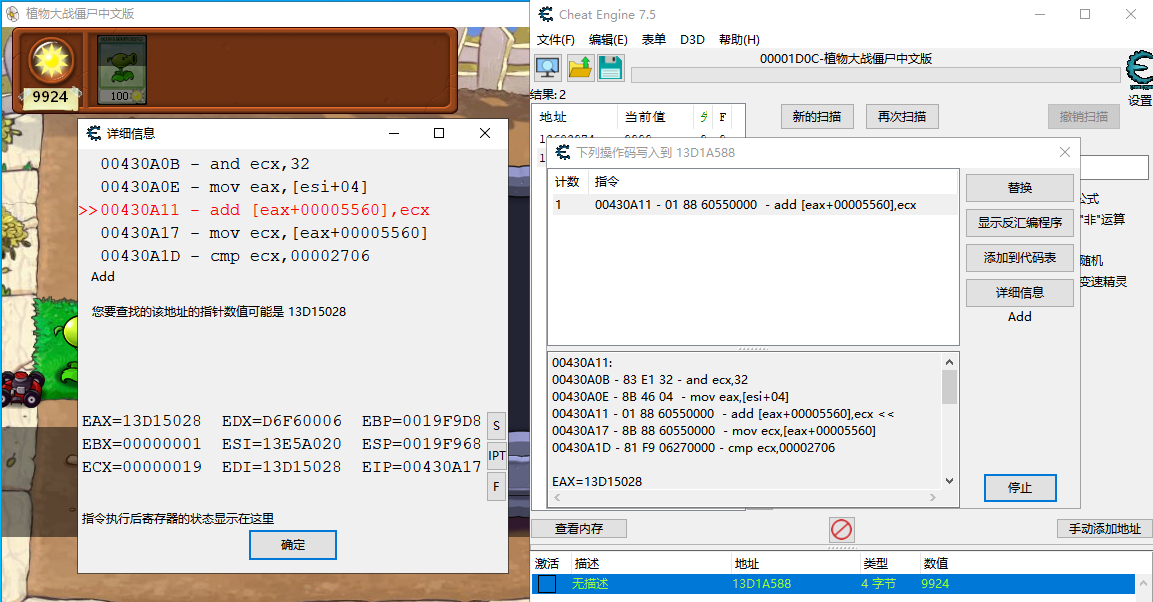Click the 地址 column header in scan results

coord(553,117)
